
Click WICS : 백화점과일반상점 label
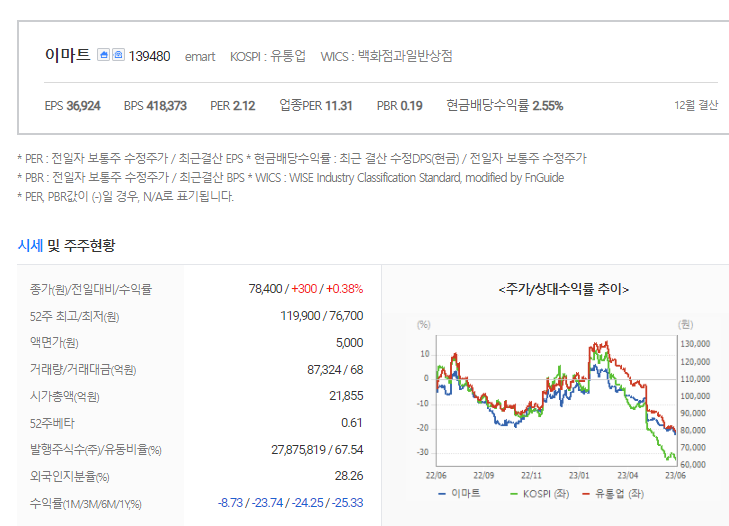(x=386, y=56)
